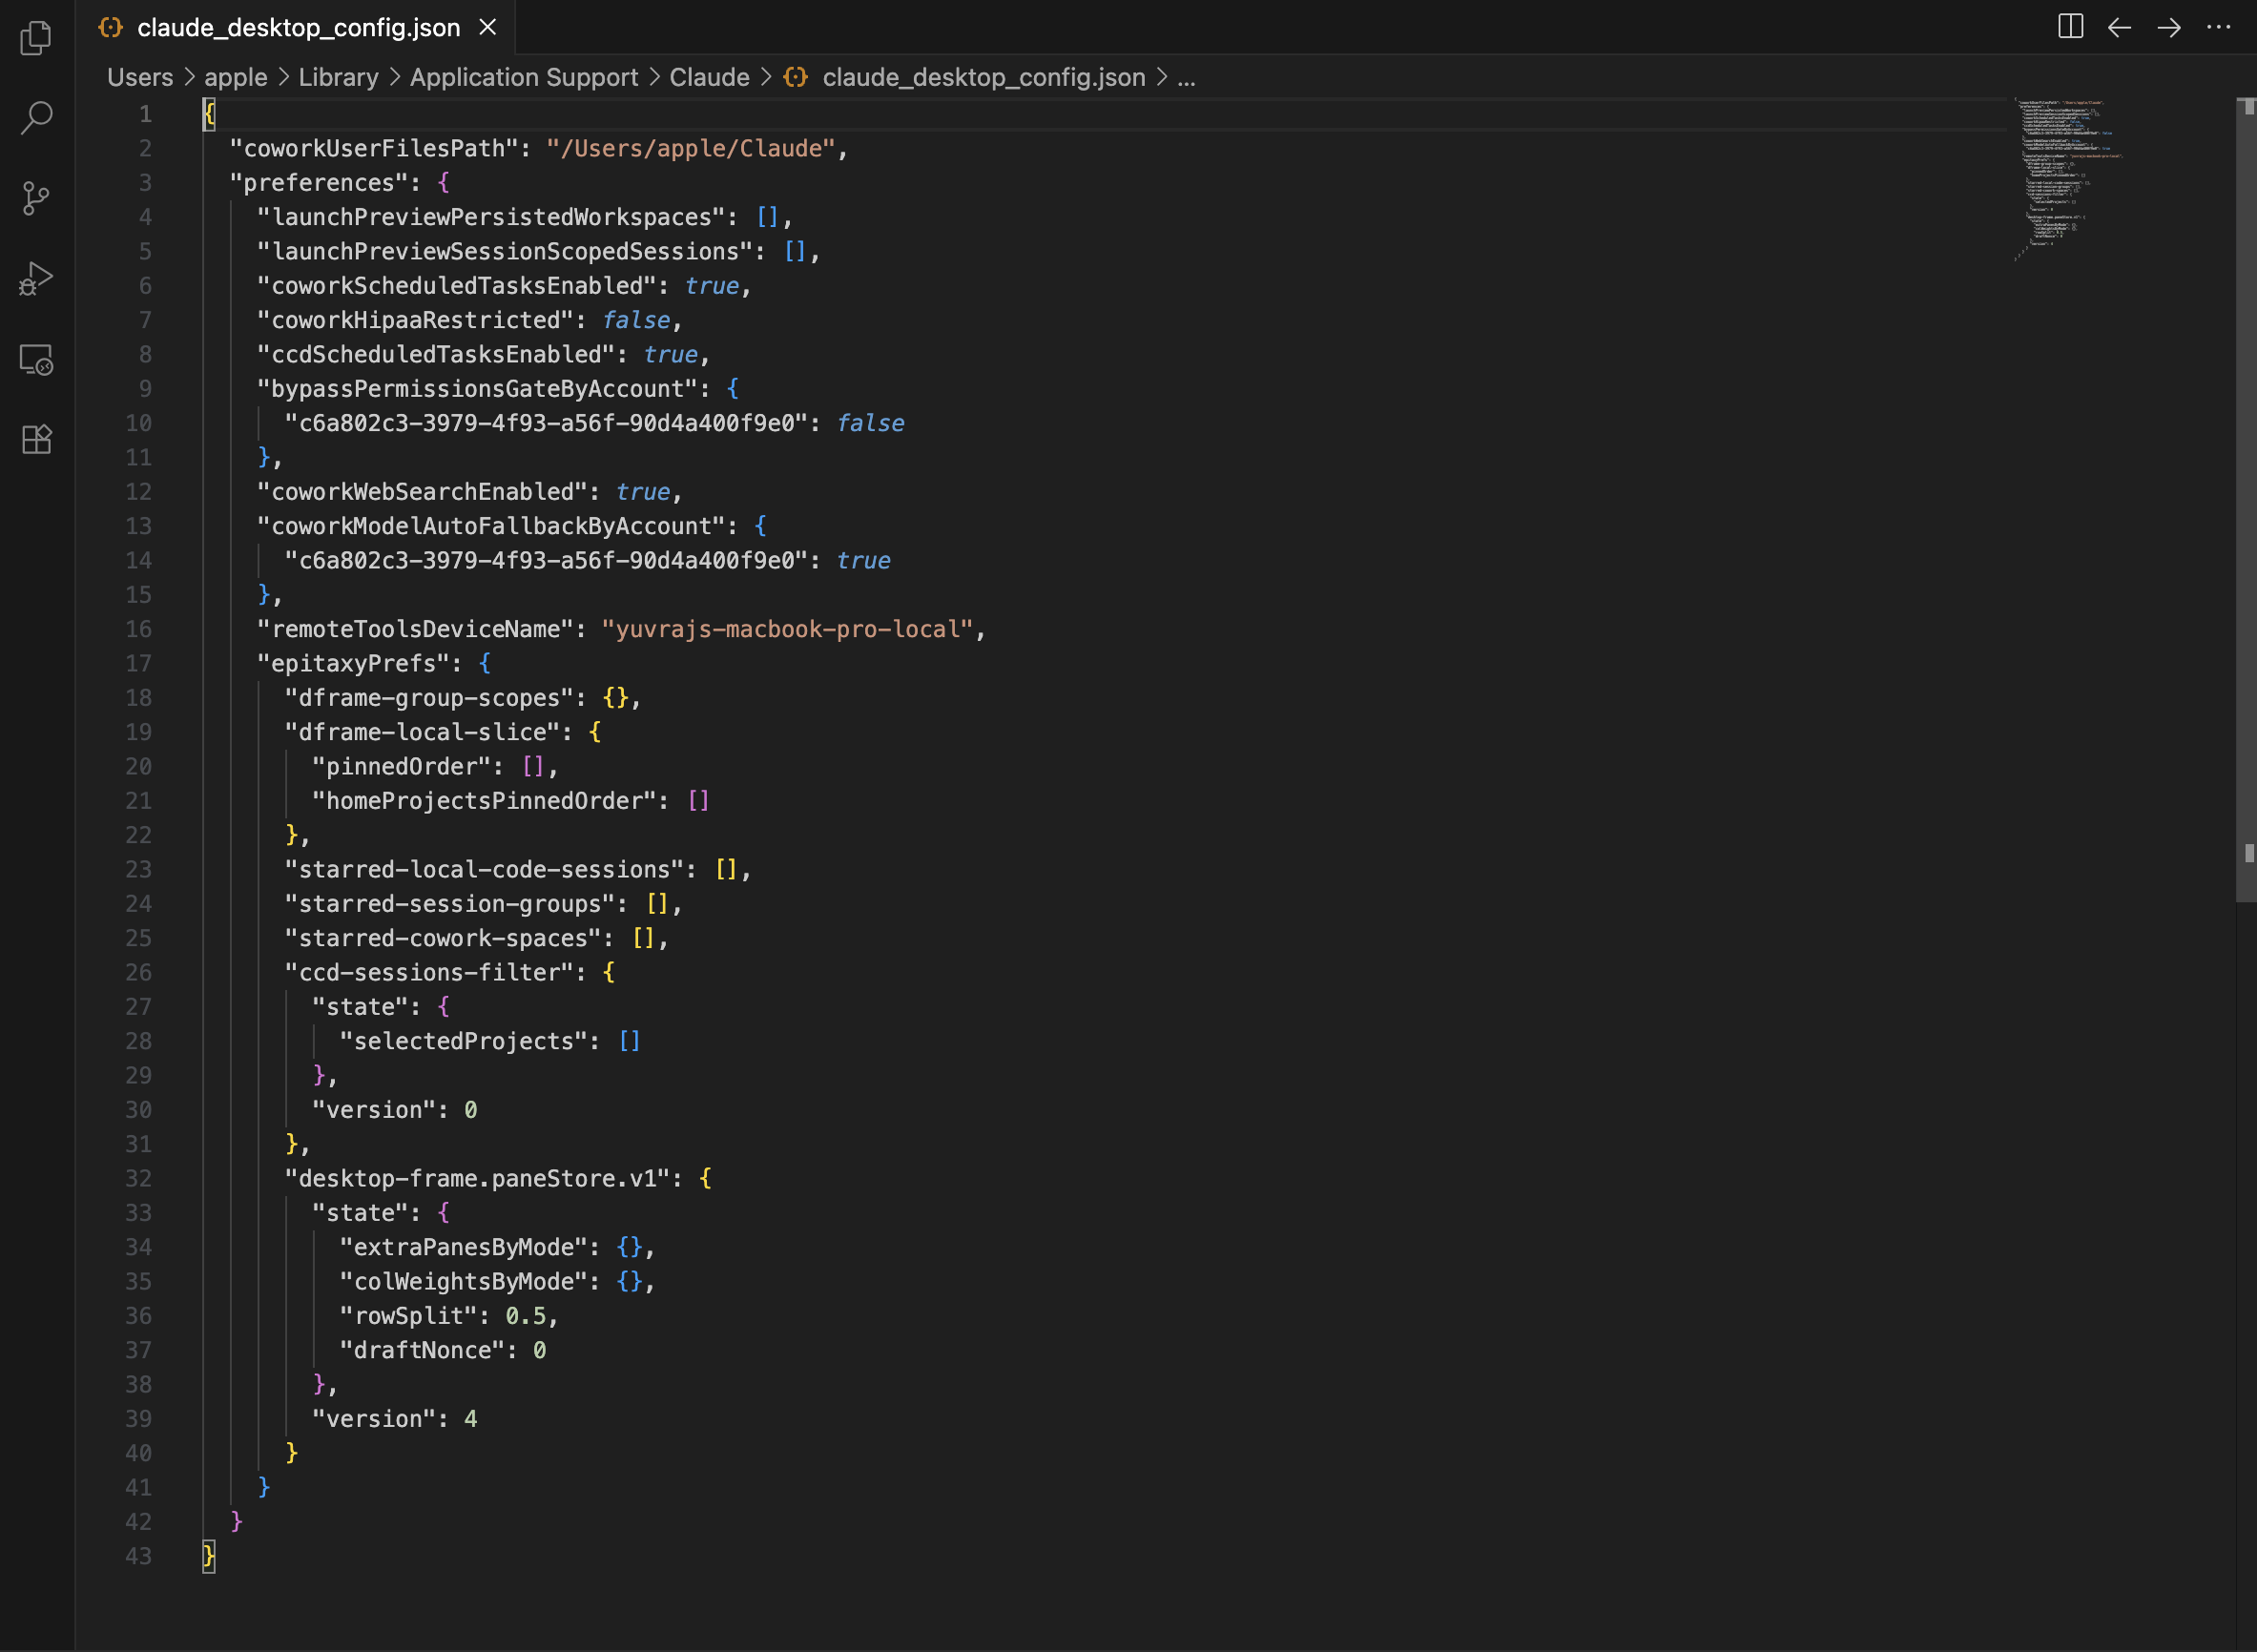Click "coworkWebSearchEnabled" key
This screenshot has width=2257, height=1652.
pyautogui.click(x=422, y=492)
